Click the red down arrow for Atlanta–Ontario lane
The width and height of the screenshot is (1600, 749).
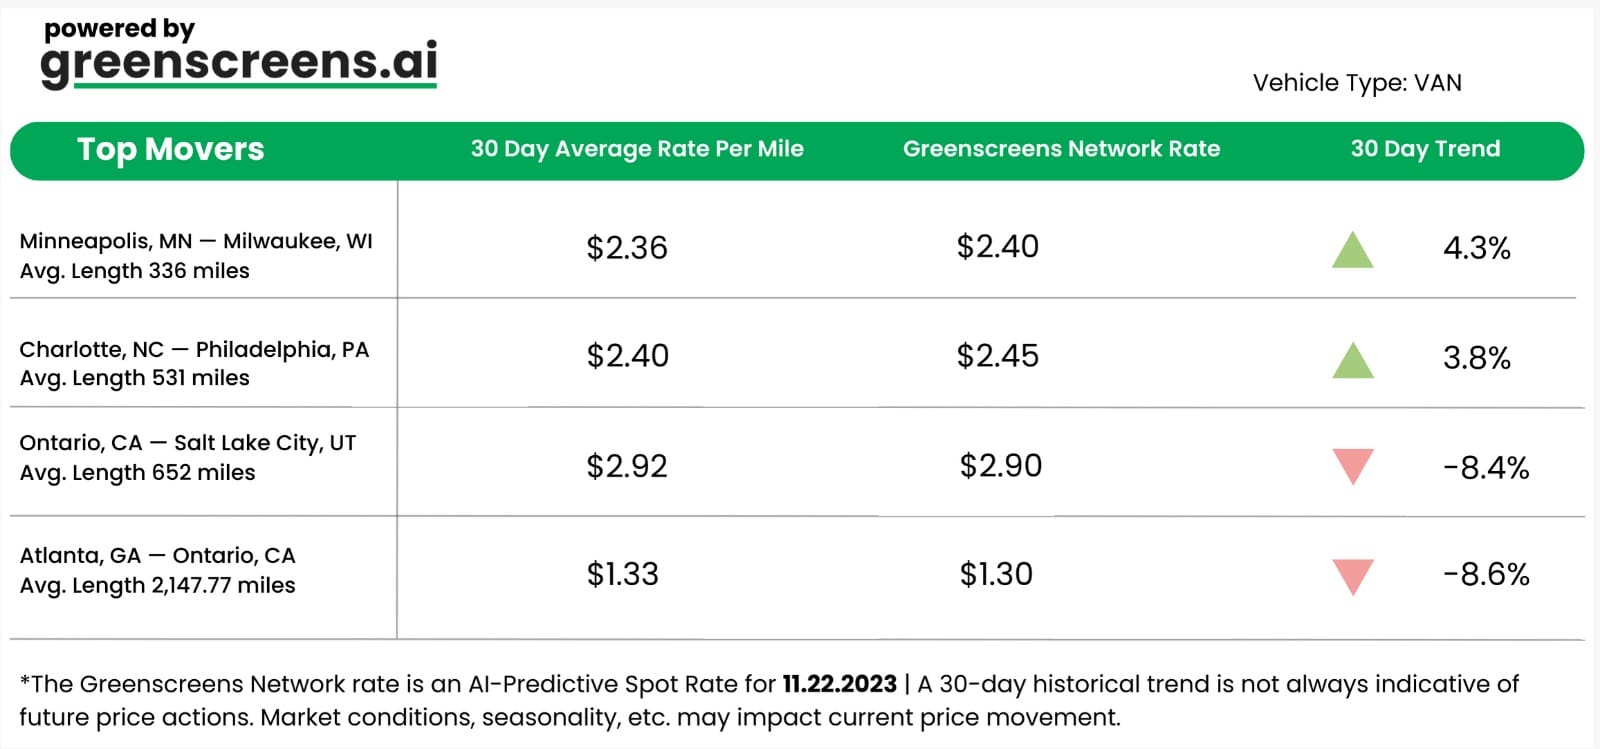coord(1352,575)
